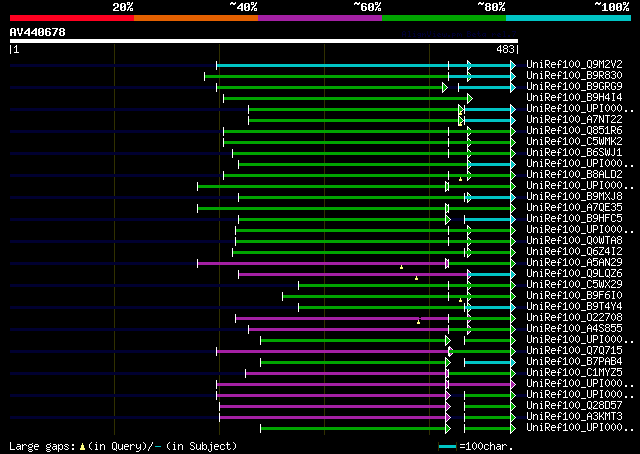Select the UniRef100_A3KMT3 label
The image size is (640, 454).
pyautogui.click(x=574, y=417)
